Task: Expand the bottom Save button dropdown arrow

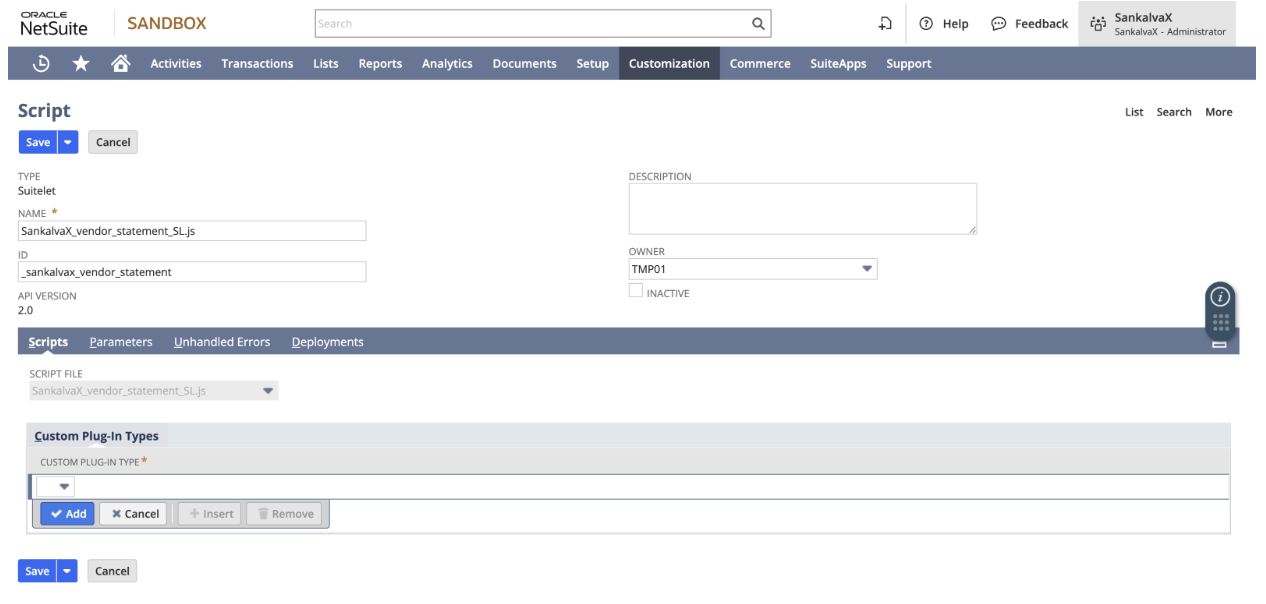Action: (67, 571)
